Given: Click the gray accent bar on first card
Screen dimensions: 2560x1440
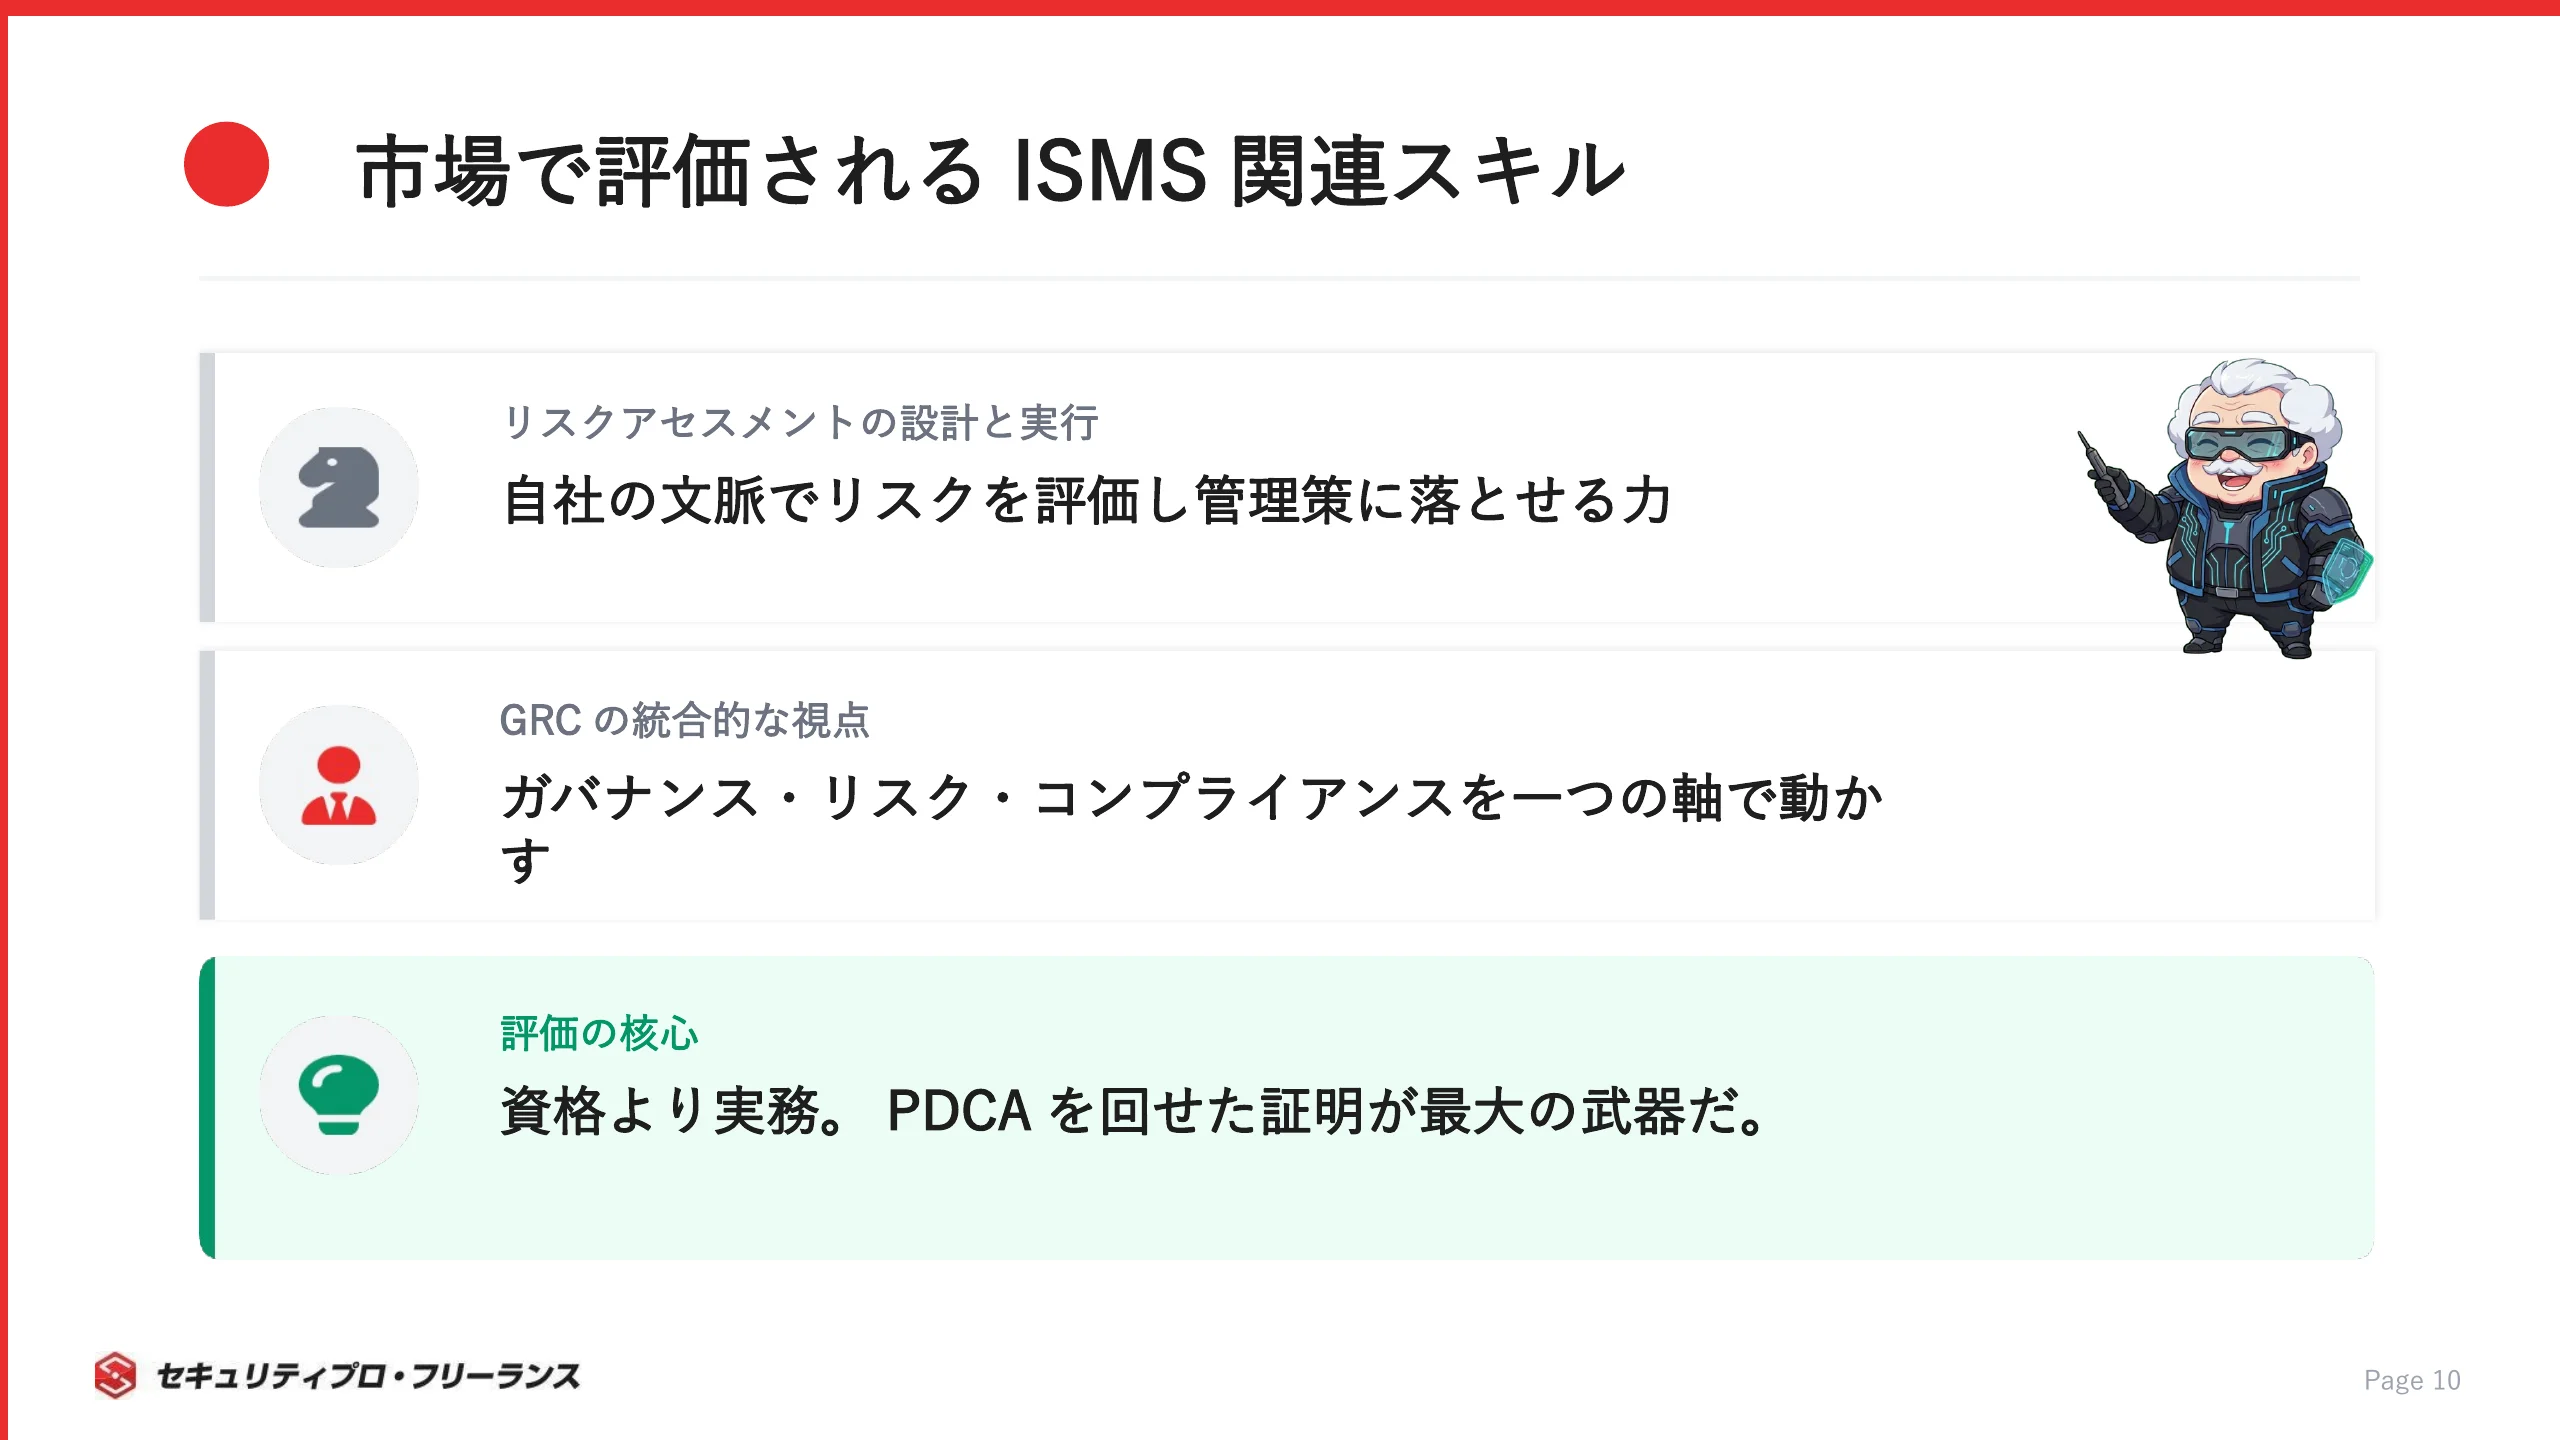Looking at the screenshot, I should (x=207, y=487).
